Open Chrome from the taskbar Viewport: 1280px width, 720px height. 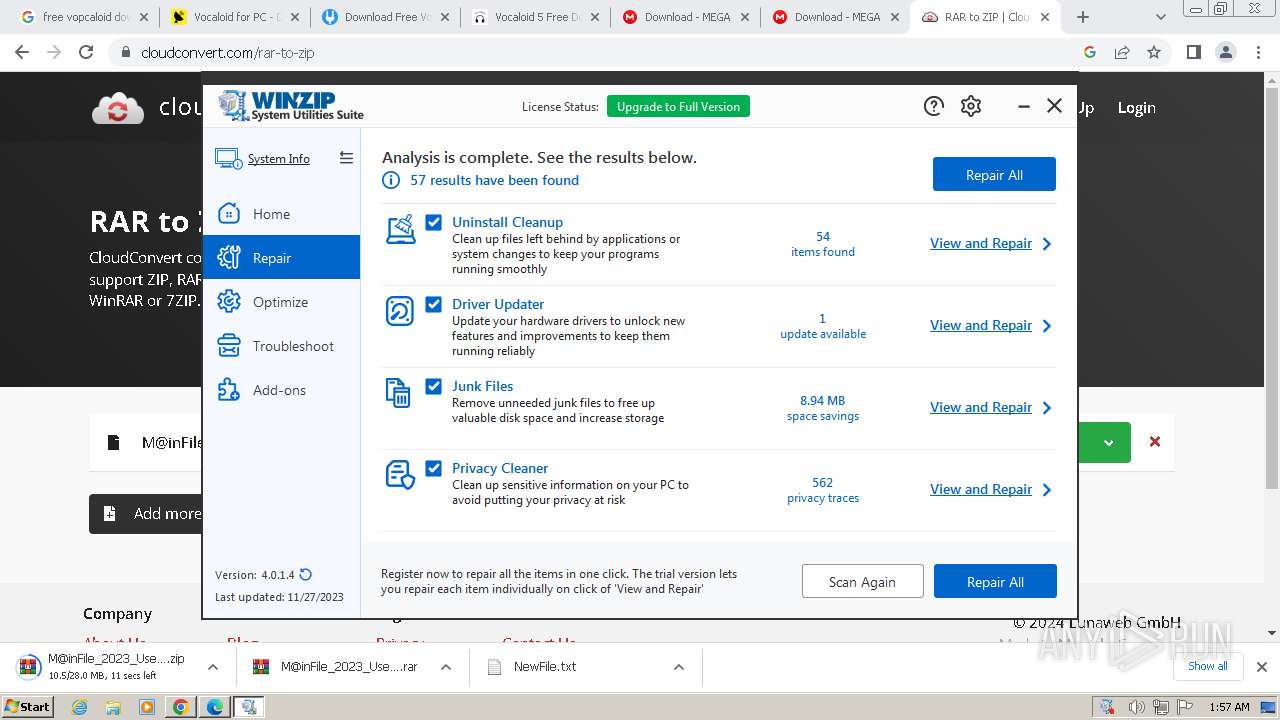(180, 707)
